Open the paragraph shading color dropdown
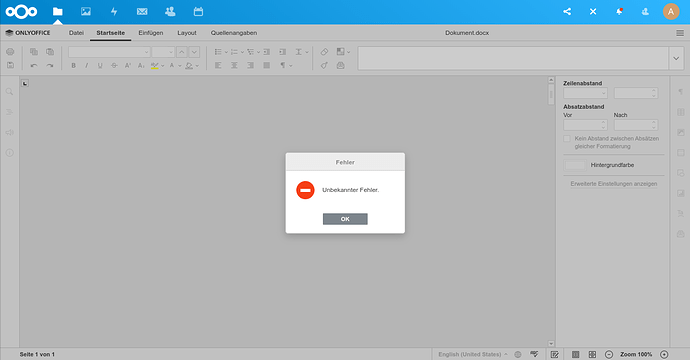This screenshot has width=690, height=360. pos(197,66)
